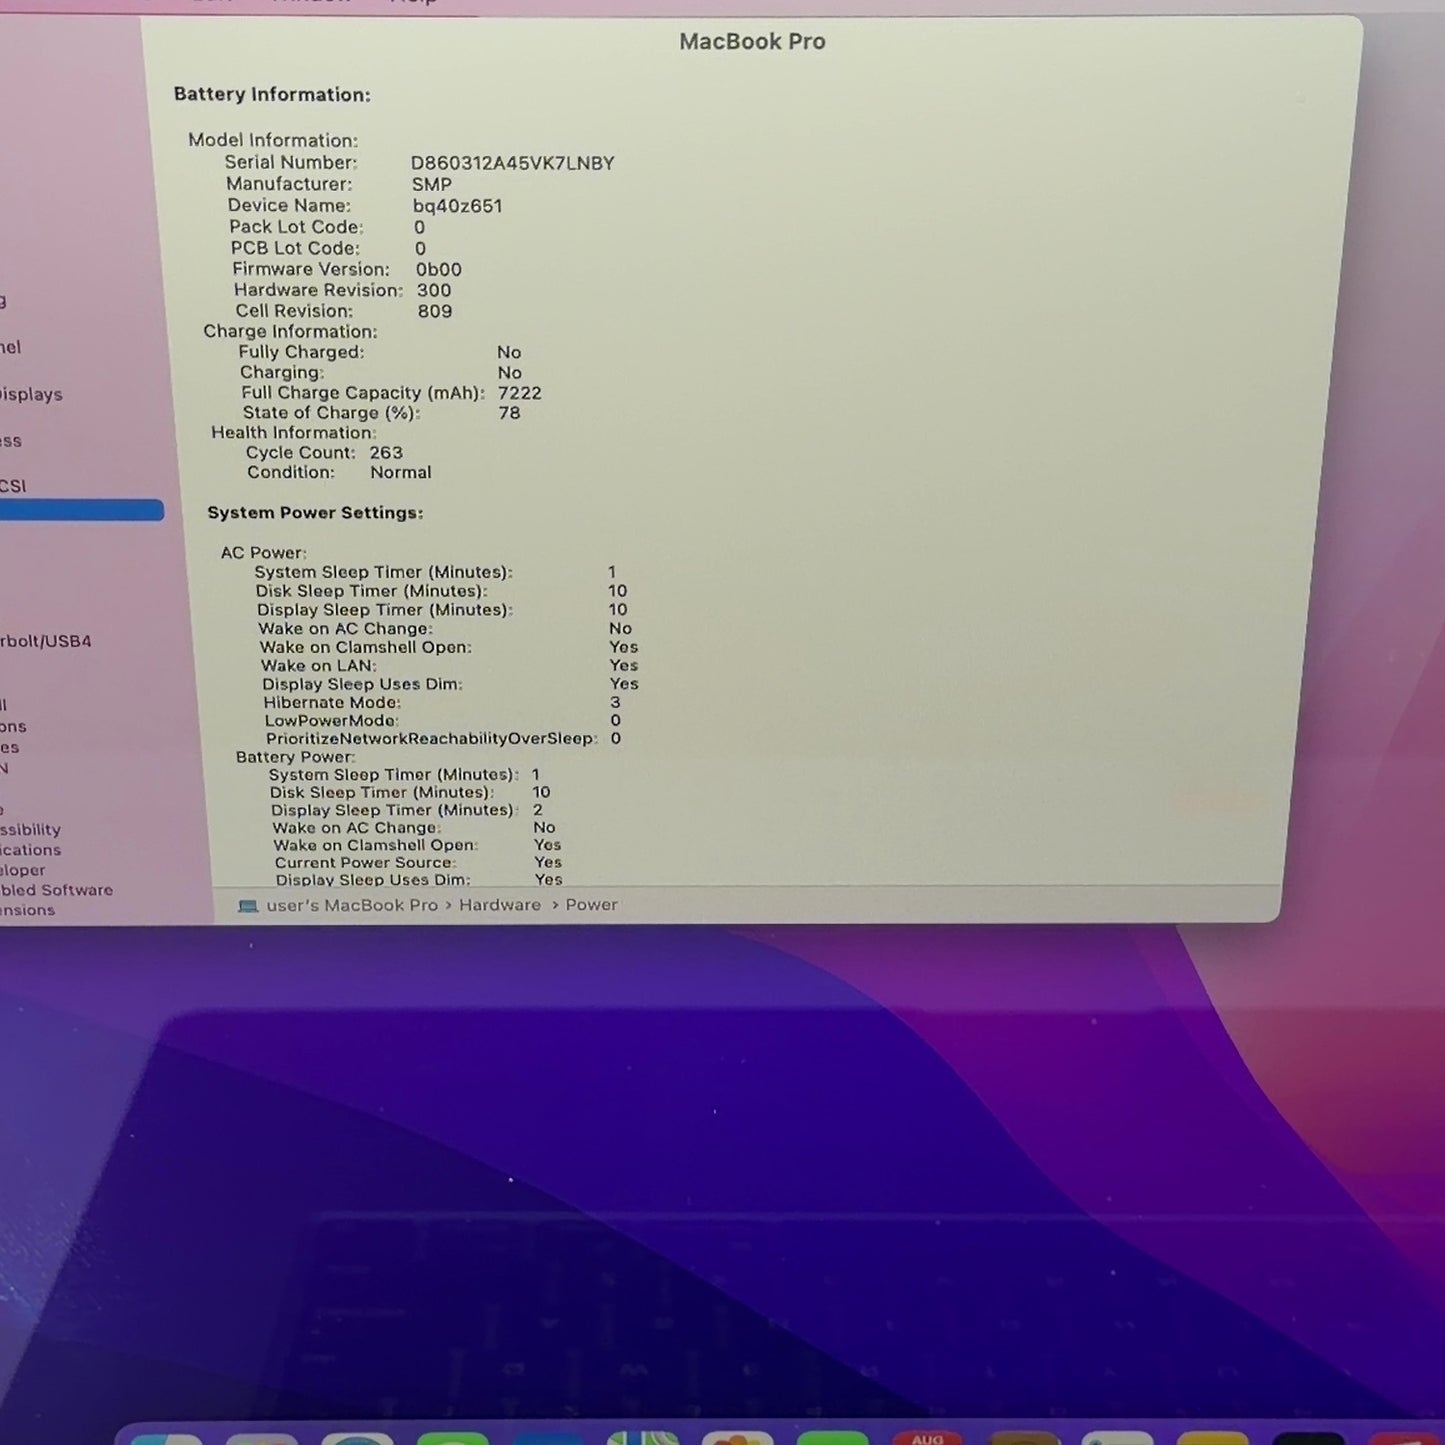Click the "Fully Charged:" label
Viewport: 1445px width, 1445px height.
(301, 353)
